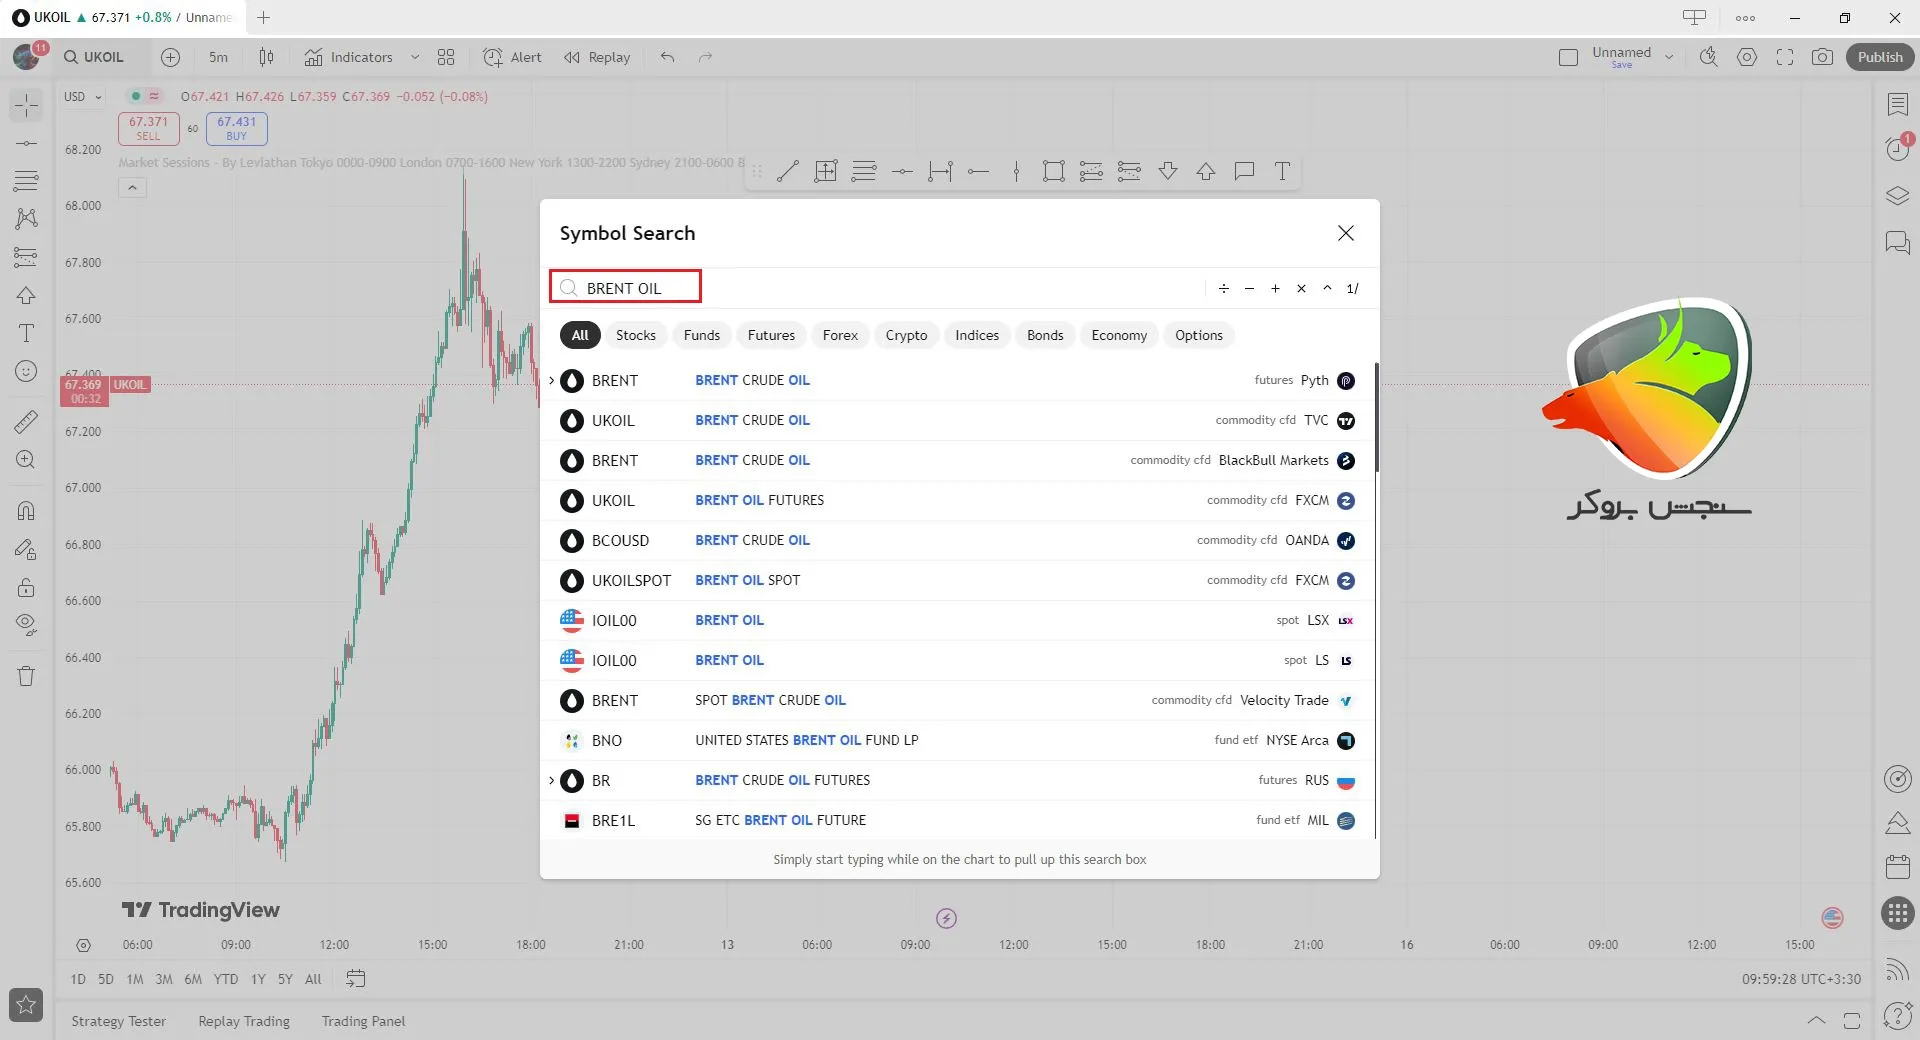Click the Replay rewind icon

tap(572, 57)
